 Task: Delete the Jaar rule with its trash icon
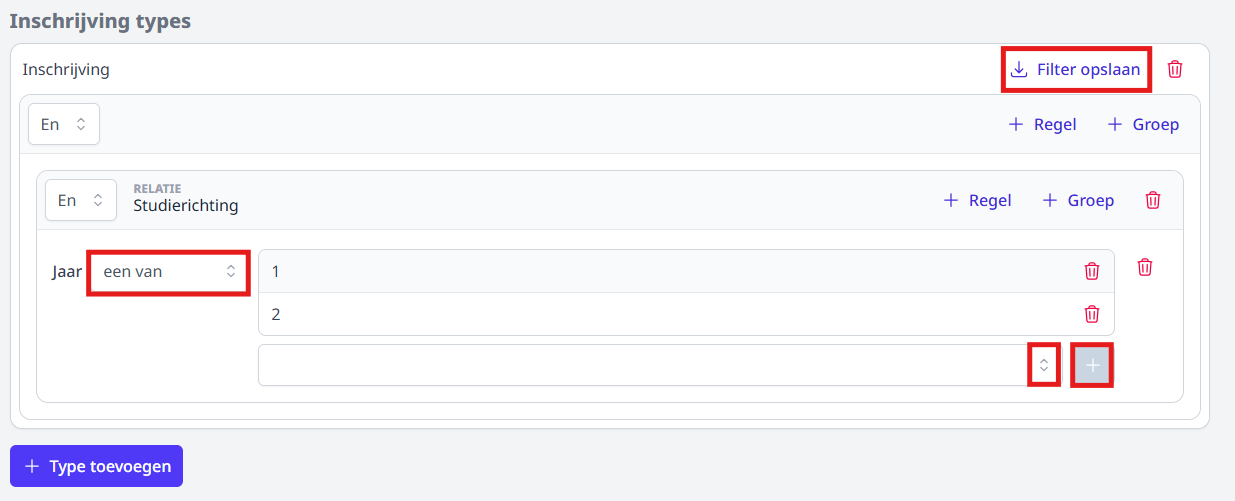coord(1145,267)
